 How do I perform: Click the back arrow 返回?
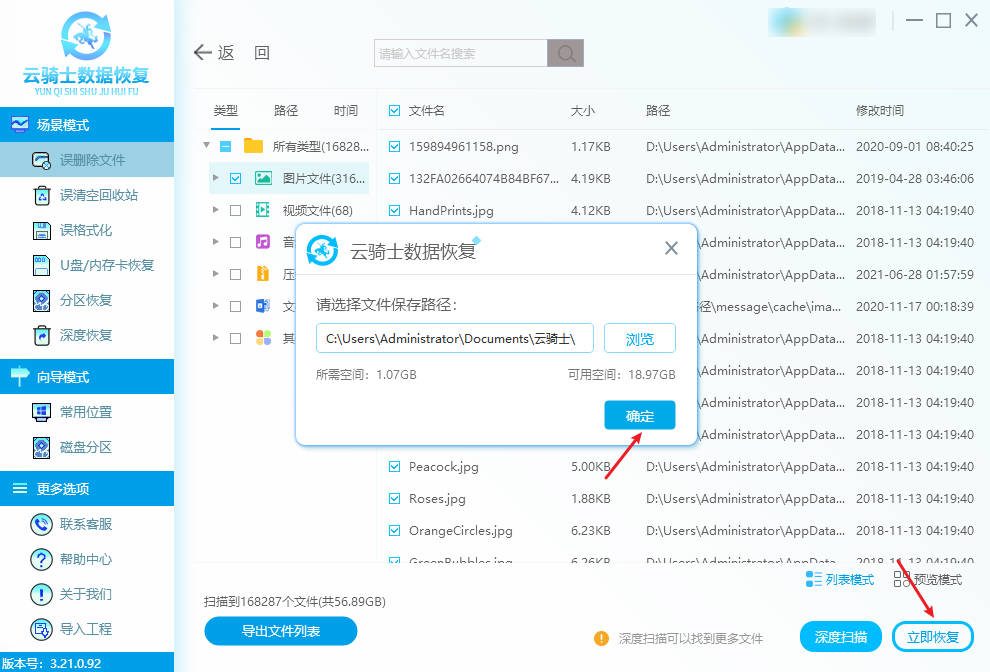pos(231,53)
